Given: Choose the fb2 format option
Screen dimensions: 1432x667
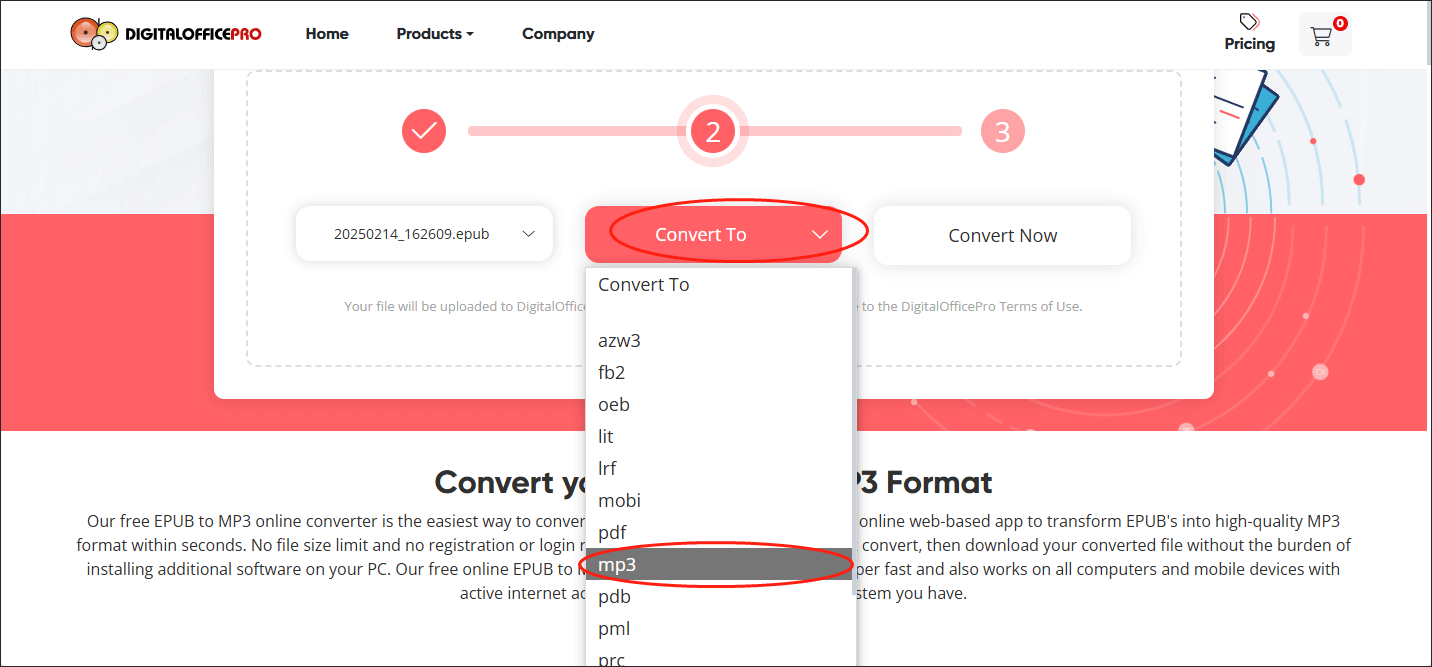Looking at the screenshot, I should [612, 373].
